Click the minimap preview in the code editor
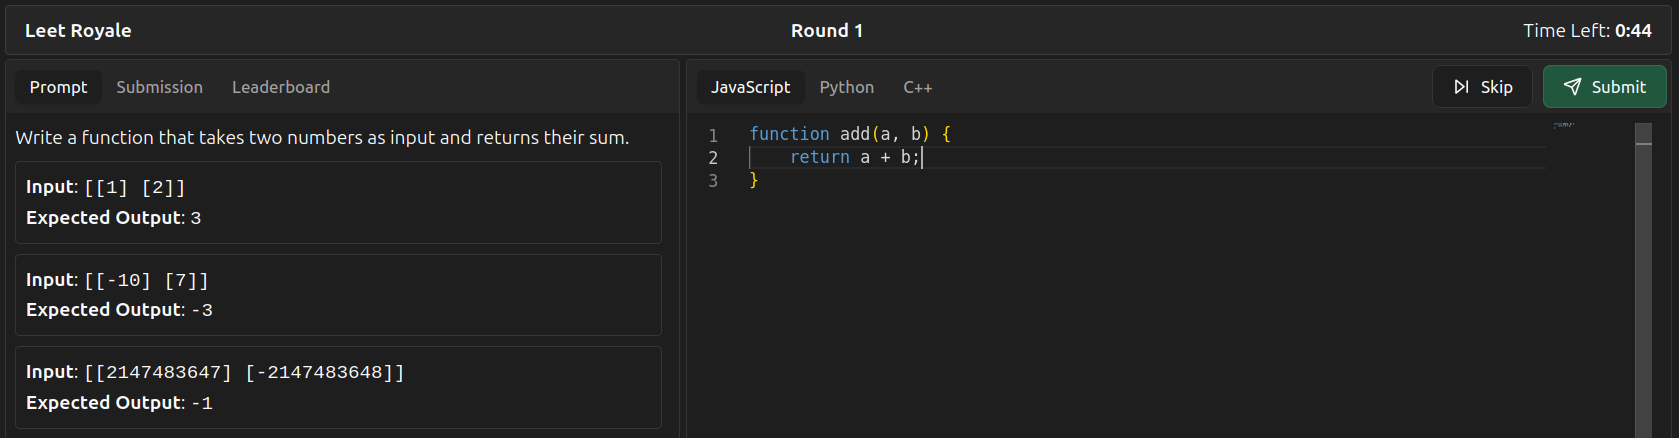This screenshot has height=438, width=1679. [x=1563, y=126]
